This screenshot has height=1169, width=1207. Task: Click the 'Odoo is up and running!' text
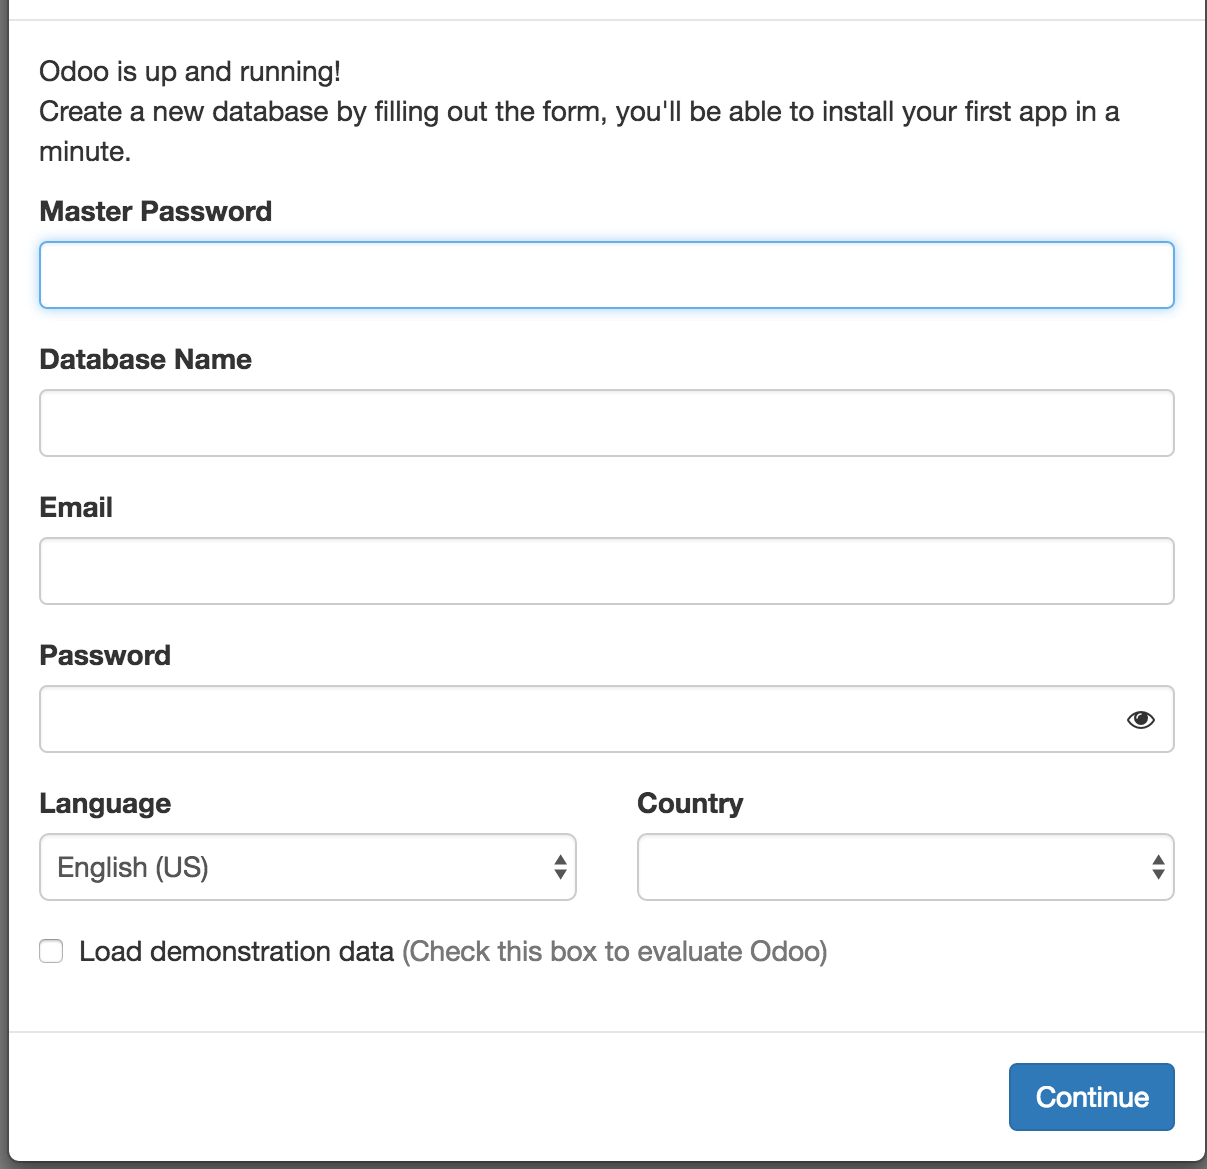pos(190,72)
